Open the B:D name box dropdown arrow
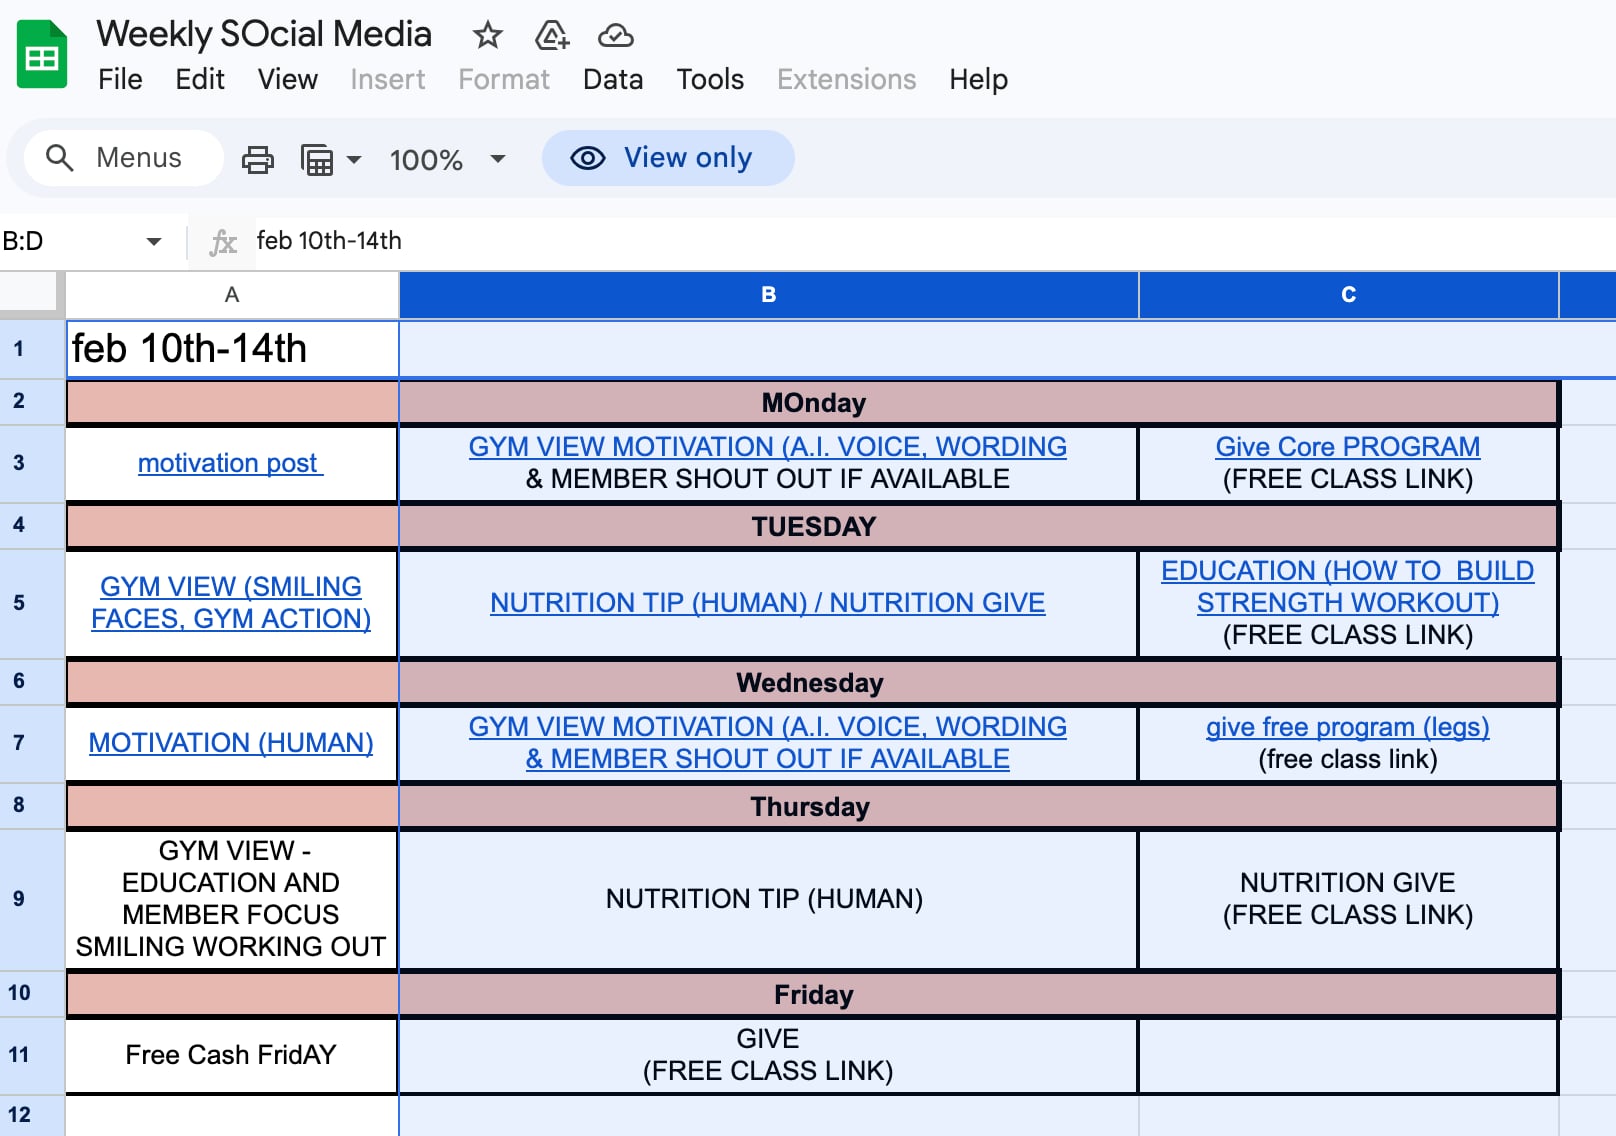 tap(154, 242)
